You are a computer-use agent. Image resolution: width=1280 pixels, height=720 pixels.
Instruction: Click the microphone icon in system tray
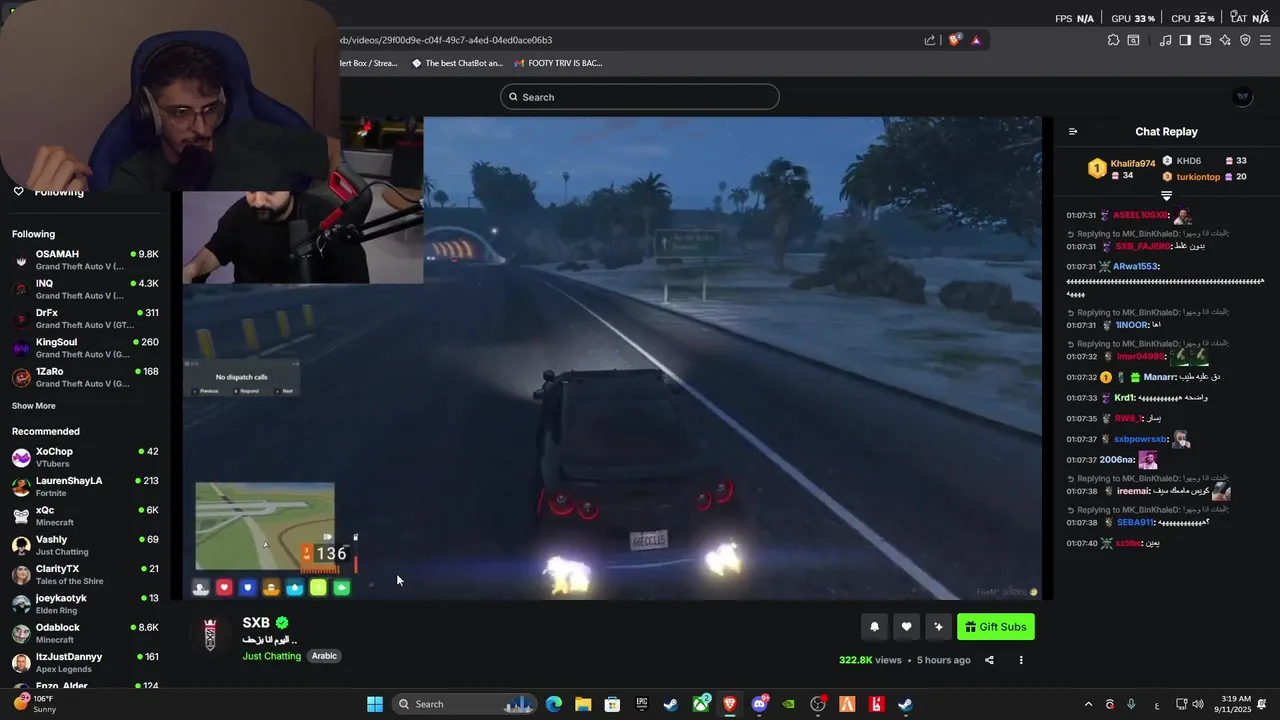click(x=1131, y=704)
